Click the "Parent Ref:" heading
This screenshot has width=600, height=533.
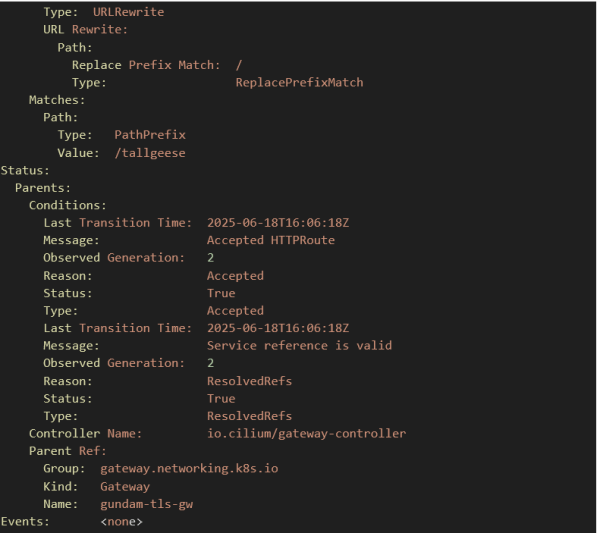[67, 451]
